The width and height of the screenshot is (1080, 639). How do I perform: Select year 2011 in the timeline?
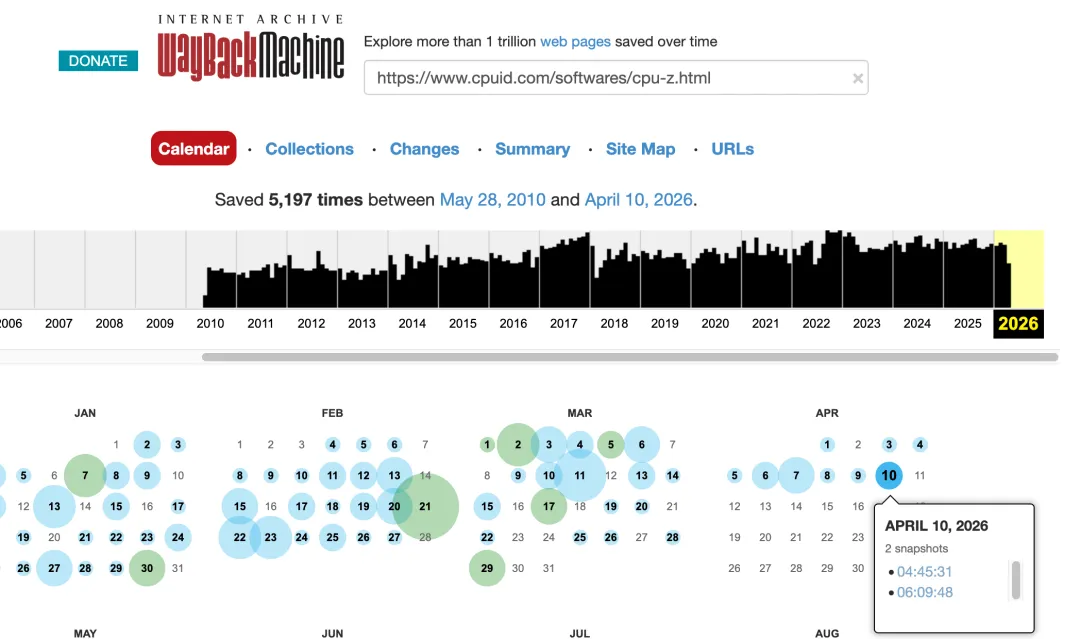point(260,324)
